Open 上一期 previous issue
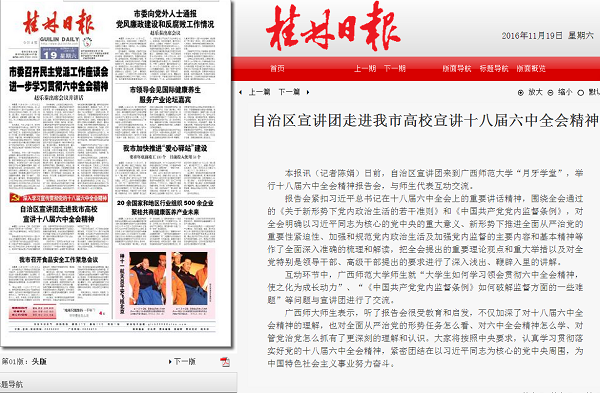The height and width of the screenshot is (393, 600). tap(365, 68)
